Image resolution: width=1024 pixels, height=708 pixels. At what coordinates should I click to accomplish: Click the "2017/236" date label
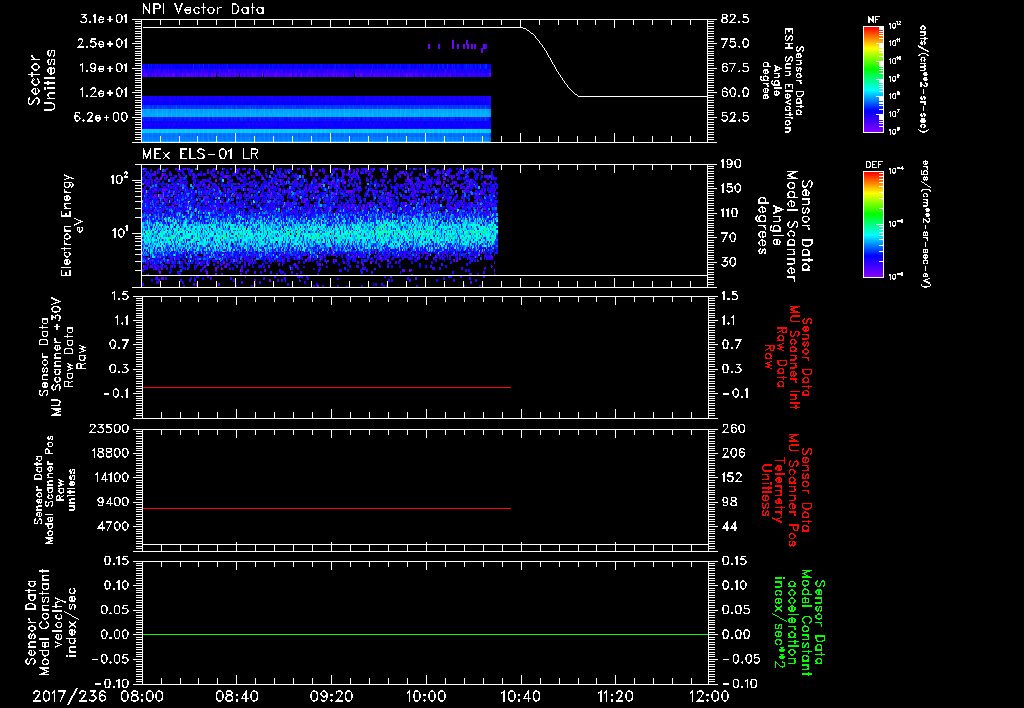[x=69, y=696]
